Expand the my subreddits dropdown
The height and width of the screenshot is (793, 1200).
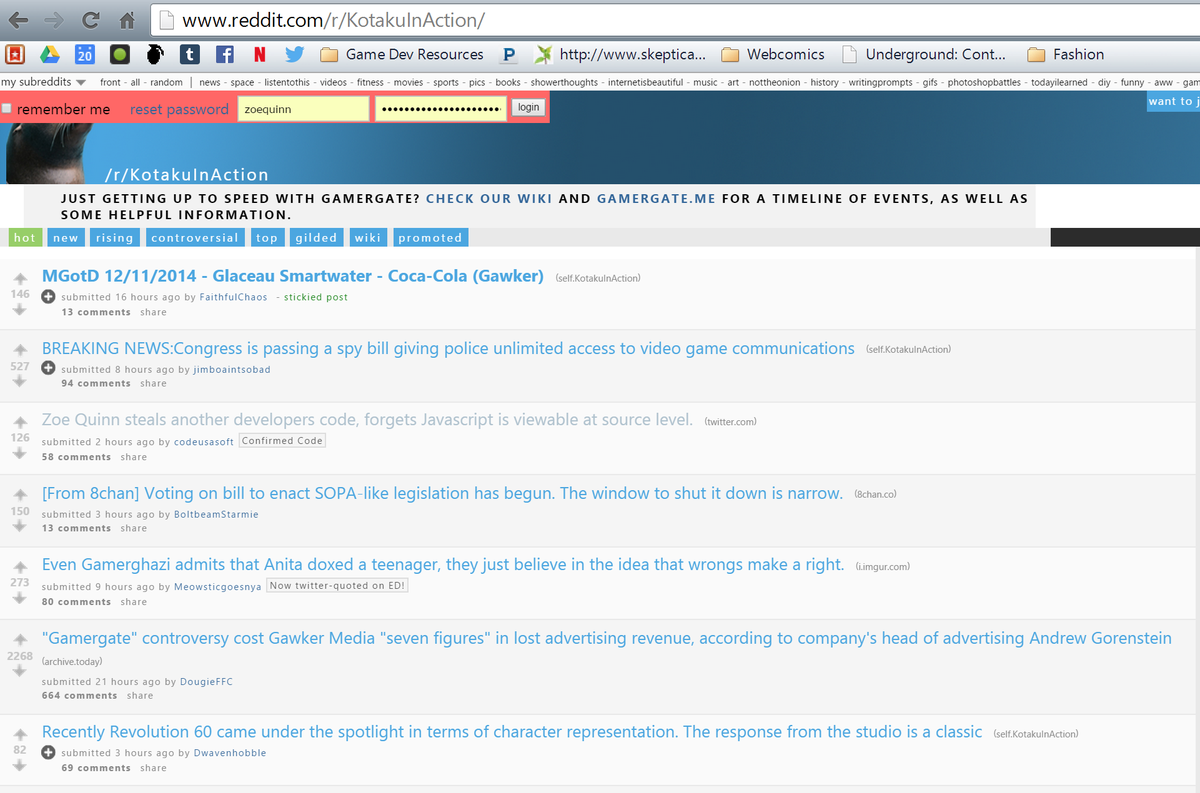coord(44,82)
